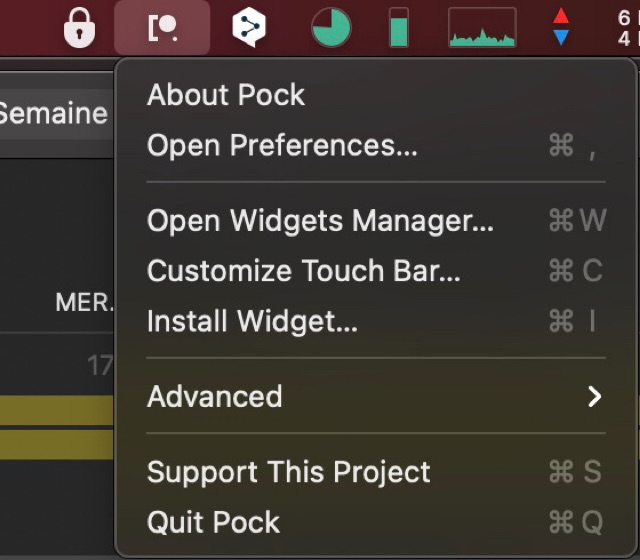Click the green pie chart status icon

pos(331,28)
